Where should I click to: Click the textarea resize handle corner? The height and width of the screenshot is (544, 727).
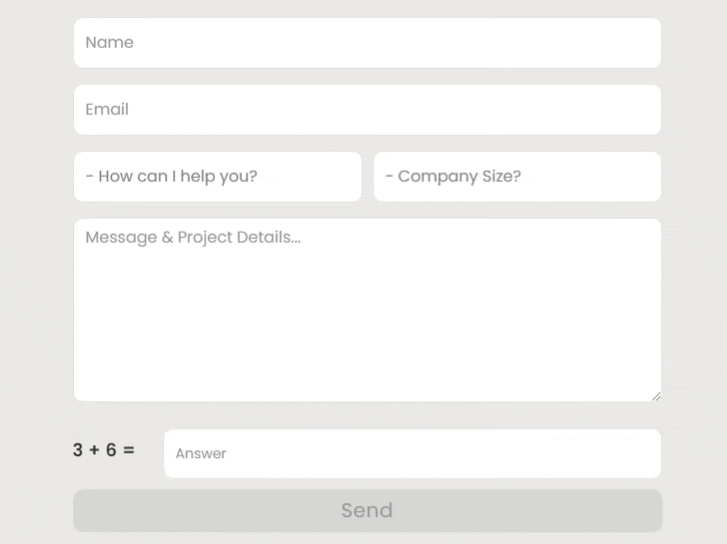coord(656,396)
